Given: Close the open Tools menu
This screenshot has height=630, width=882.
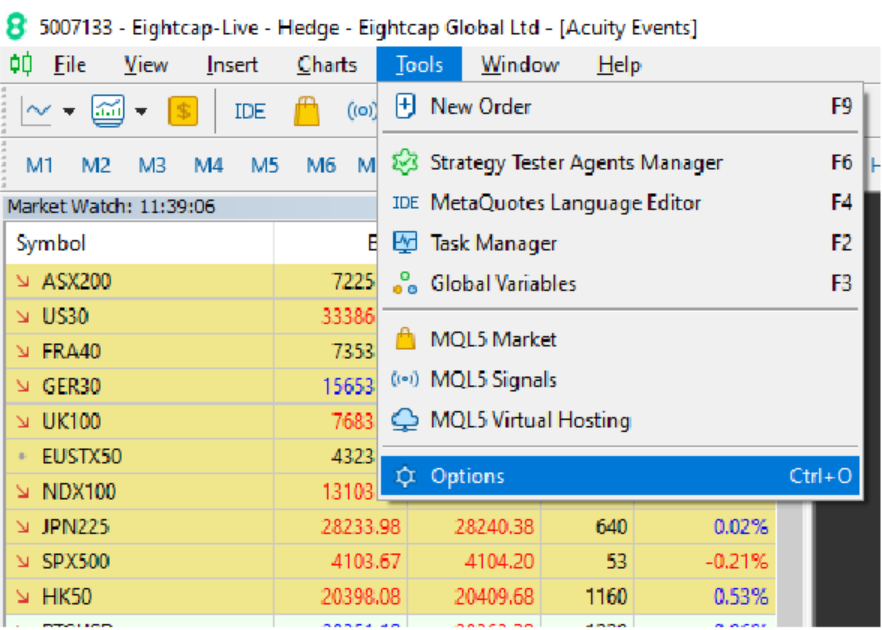Looking at the screenshot, I should 419,65.
